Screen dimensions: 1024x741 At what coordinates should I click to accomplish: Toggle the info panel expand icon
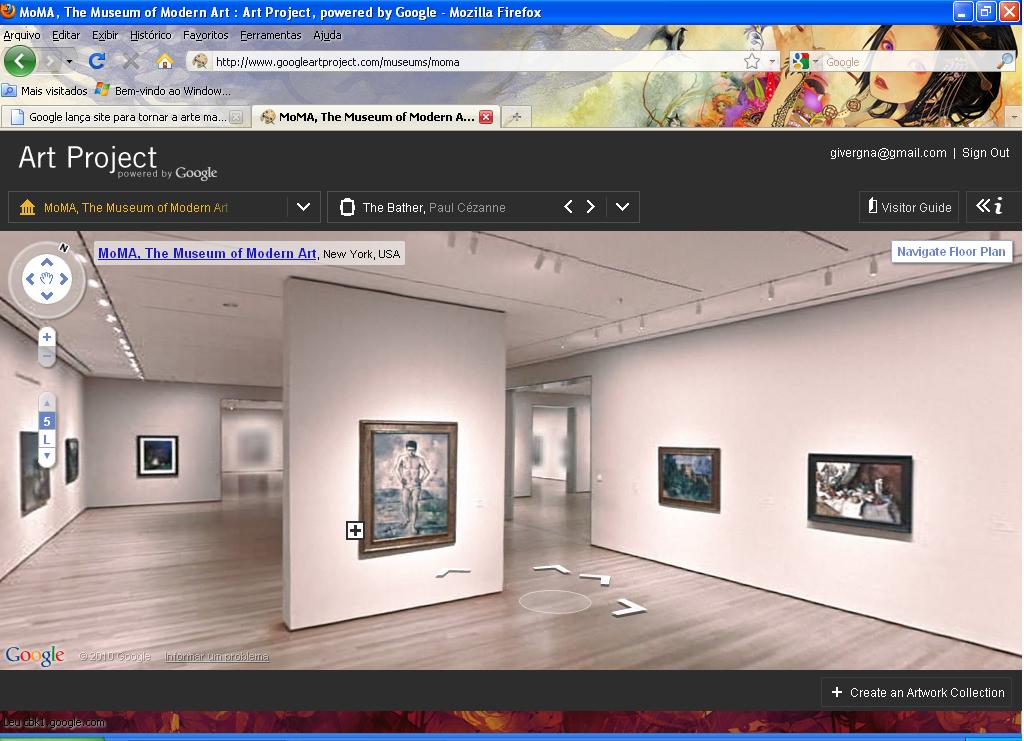coord(989,207)
